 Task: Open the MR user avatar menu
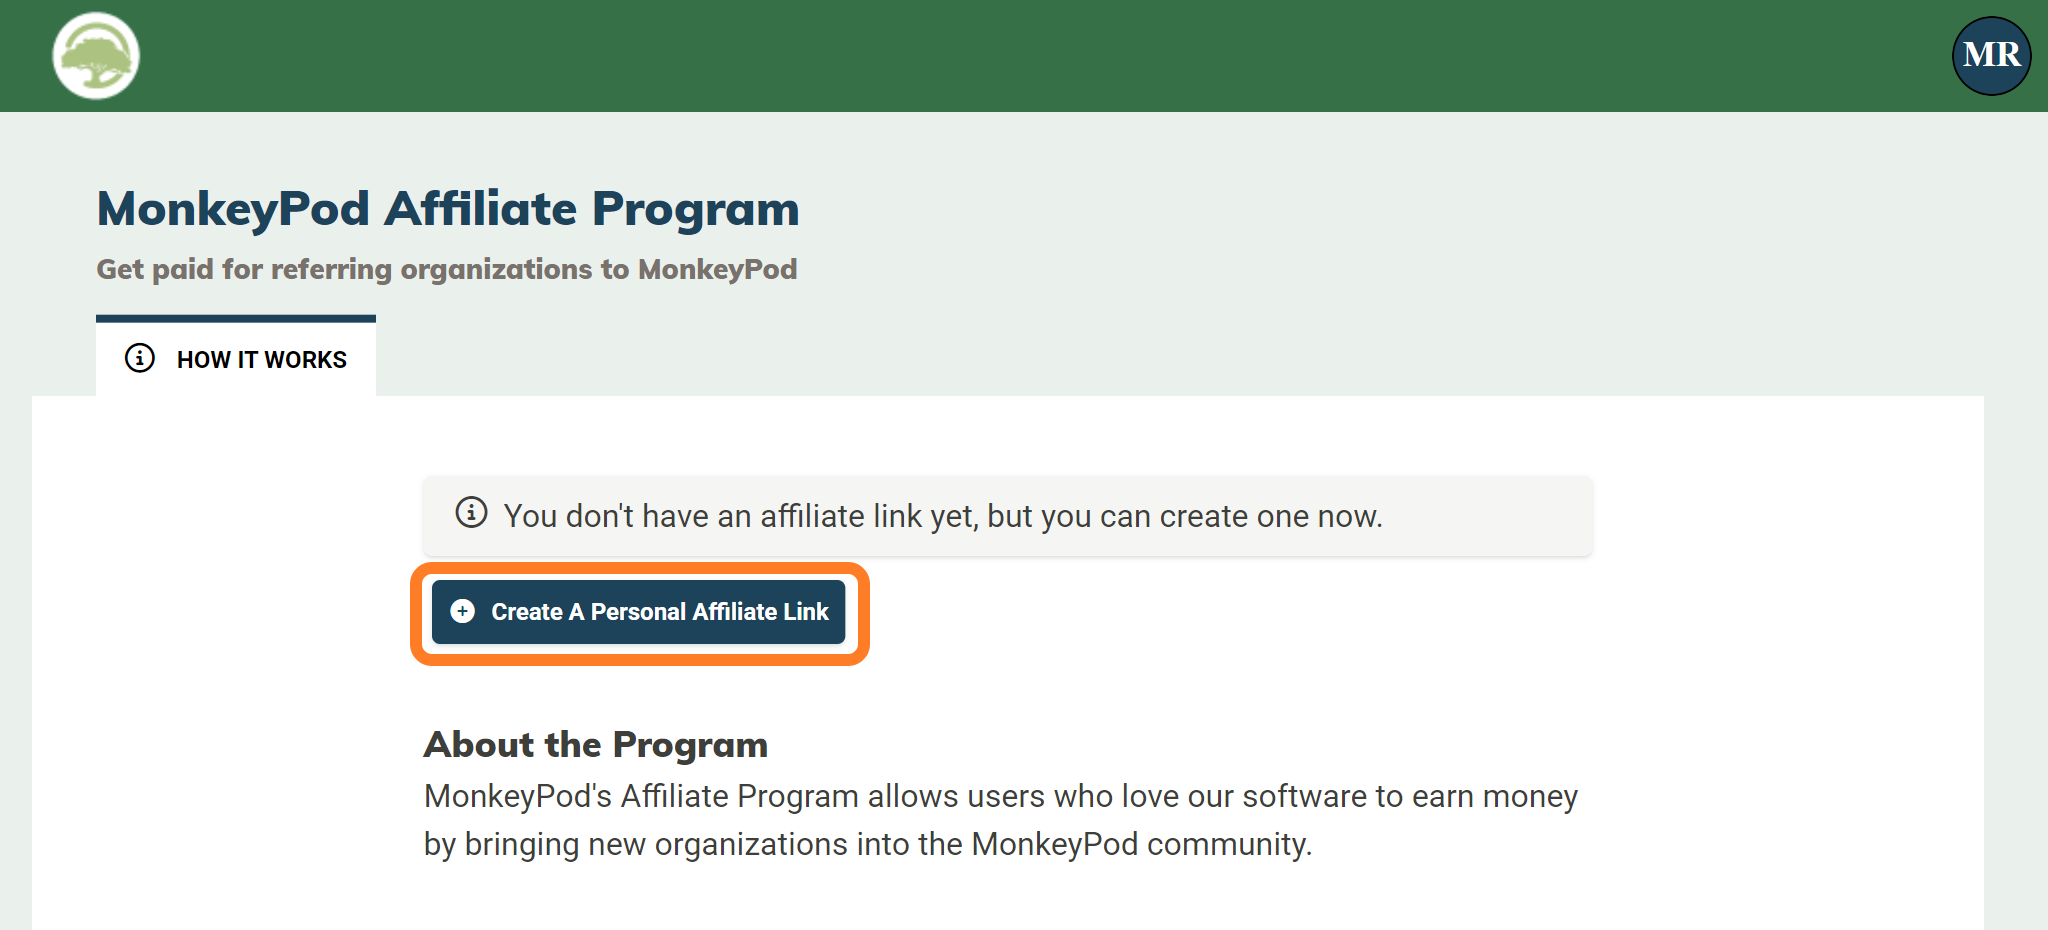tap(1991, 56)
